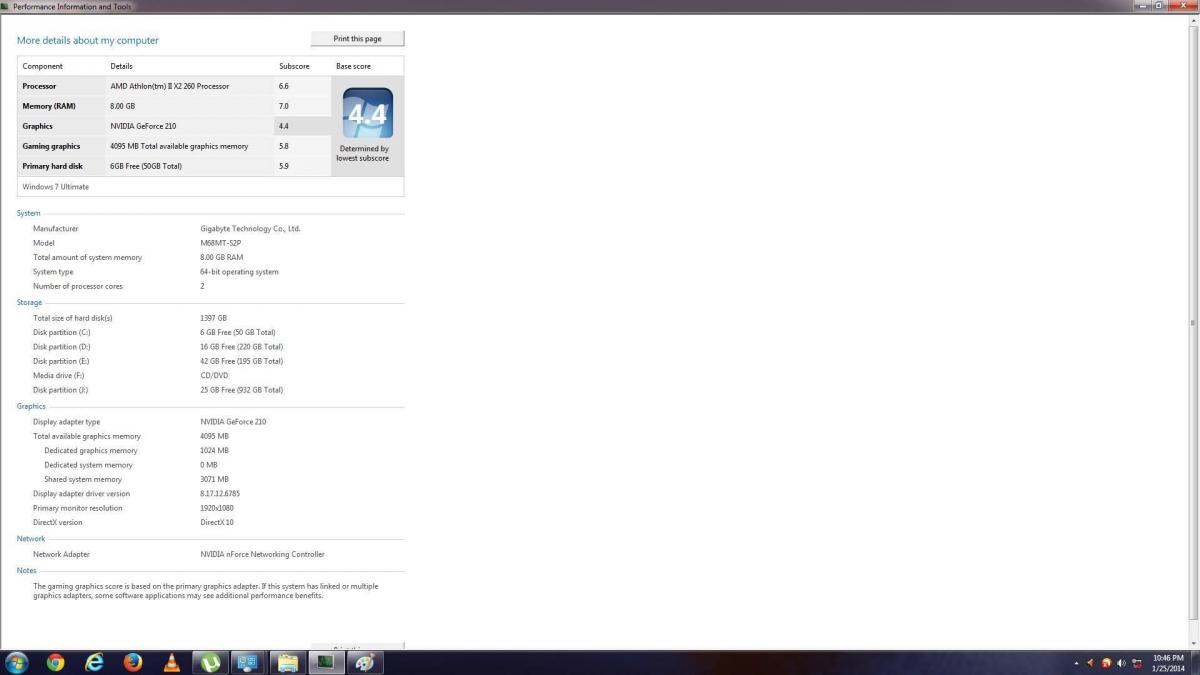Click the Show desktop strip by the clock
1200x675 pixels.
pyautogui.click(x=1194, y=663)
